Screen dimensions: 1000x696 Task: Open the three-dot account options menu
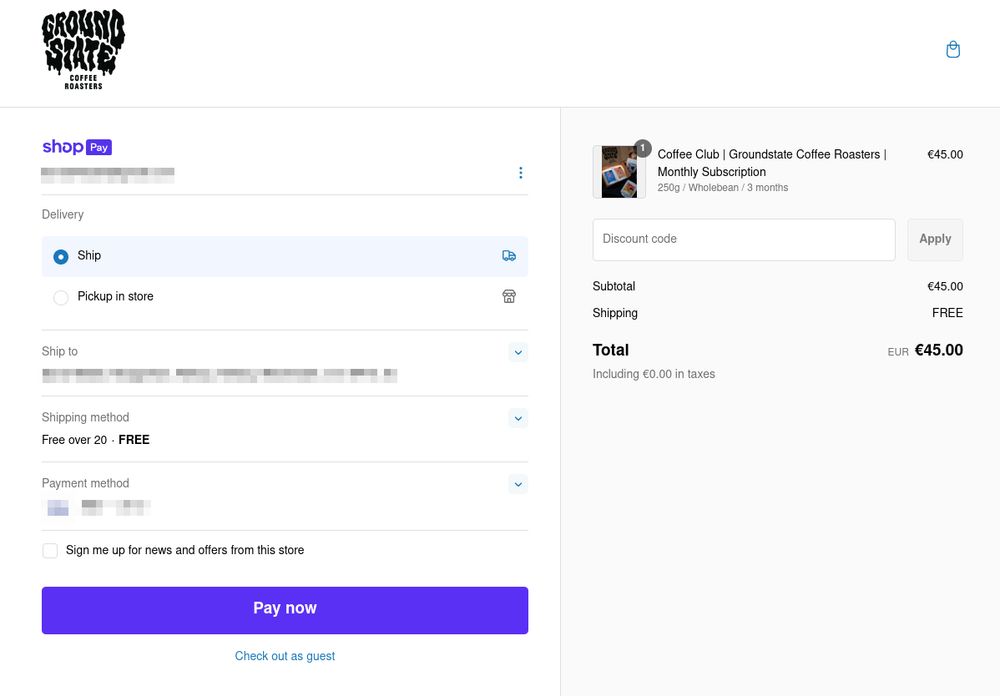tap(521, 173)
